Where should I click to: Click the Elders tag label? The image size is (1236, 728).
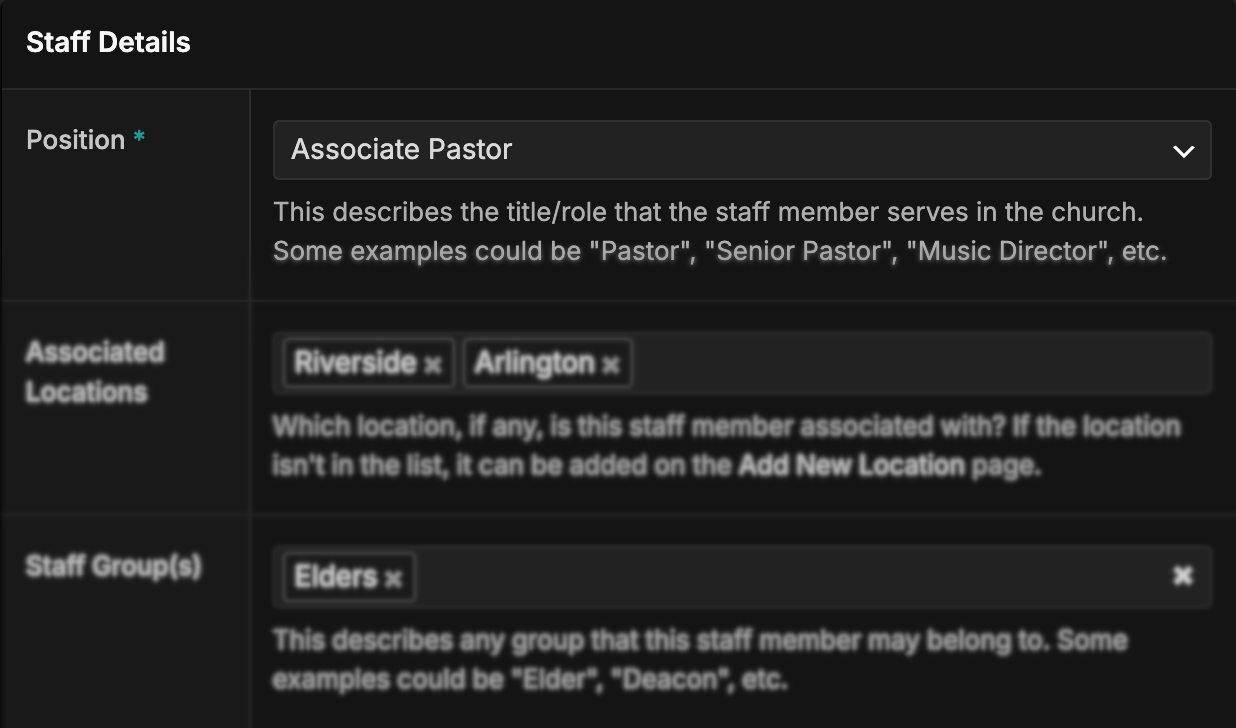point(335,577)
